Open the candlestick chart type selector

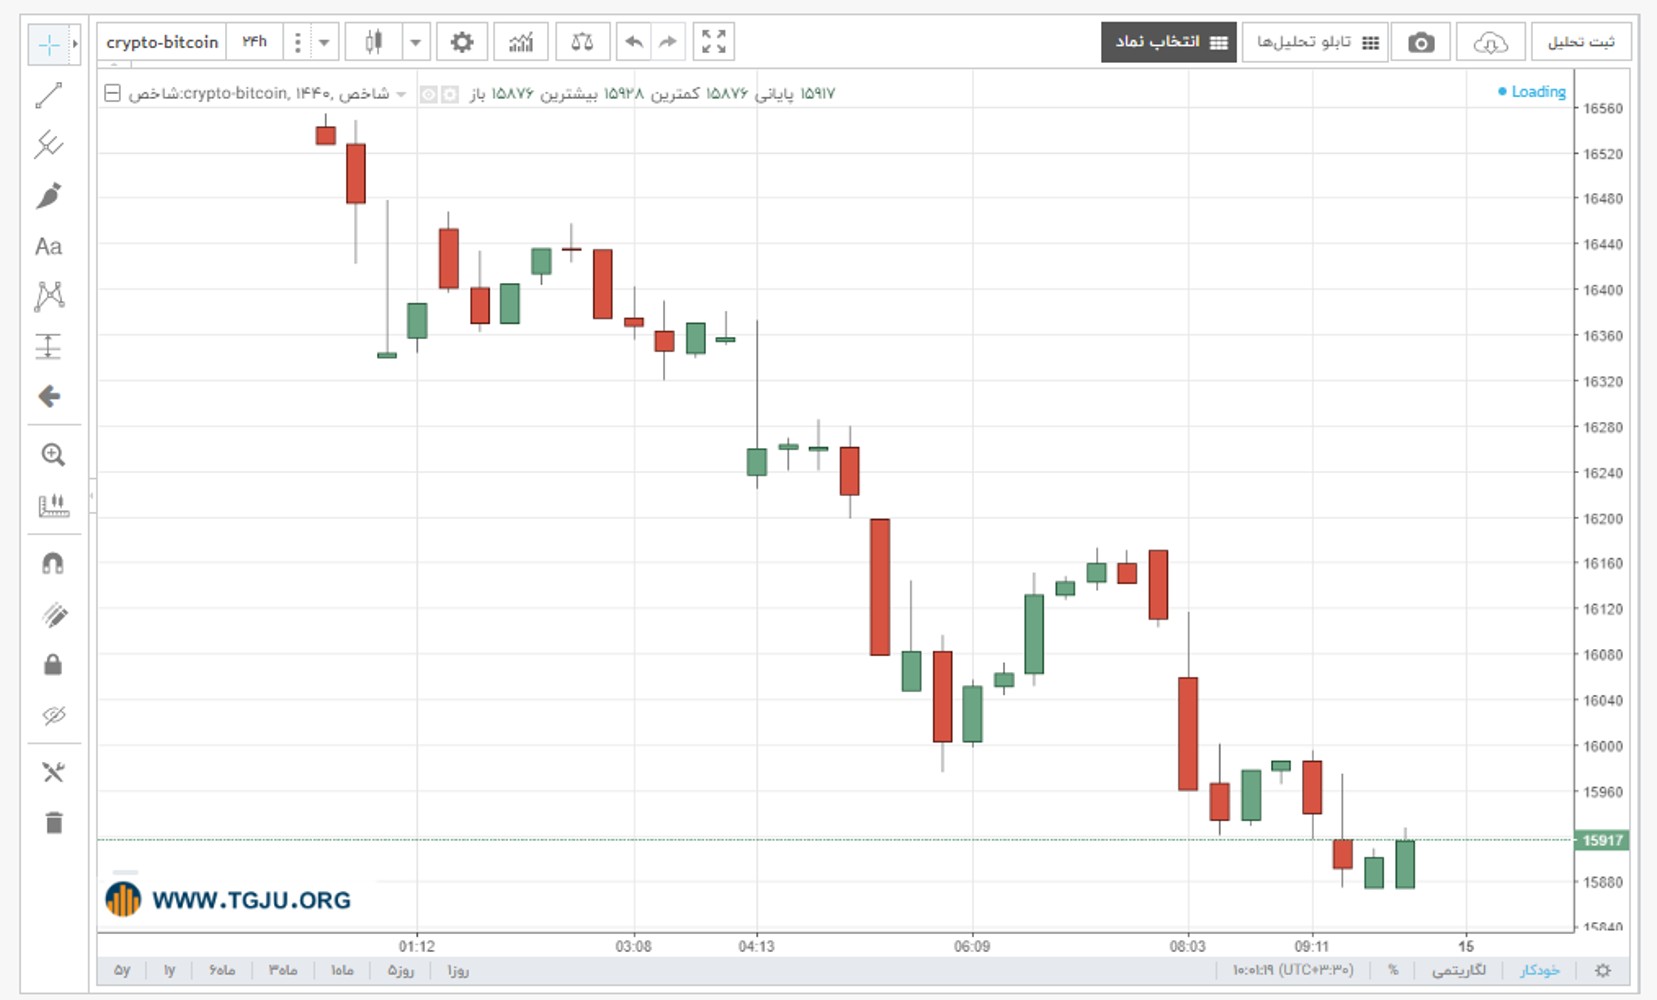pyautogui.click(x=374, y=42)
